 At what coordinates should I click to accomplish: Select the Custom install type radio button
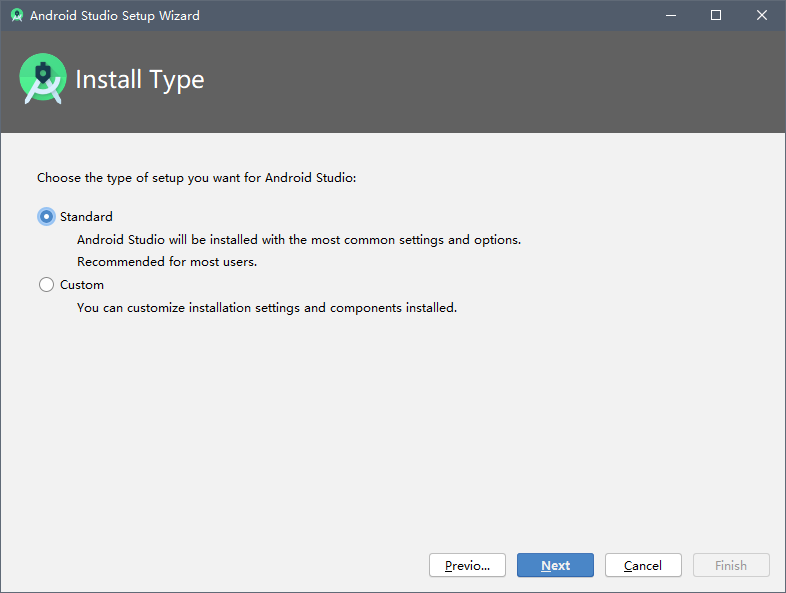point(46,285)
